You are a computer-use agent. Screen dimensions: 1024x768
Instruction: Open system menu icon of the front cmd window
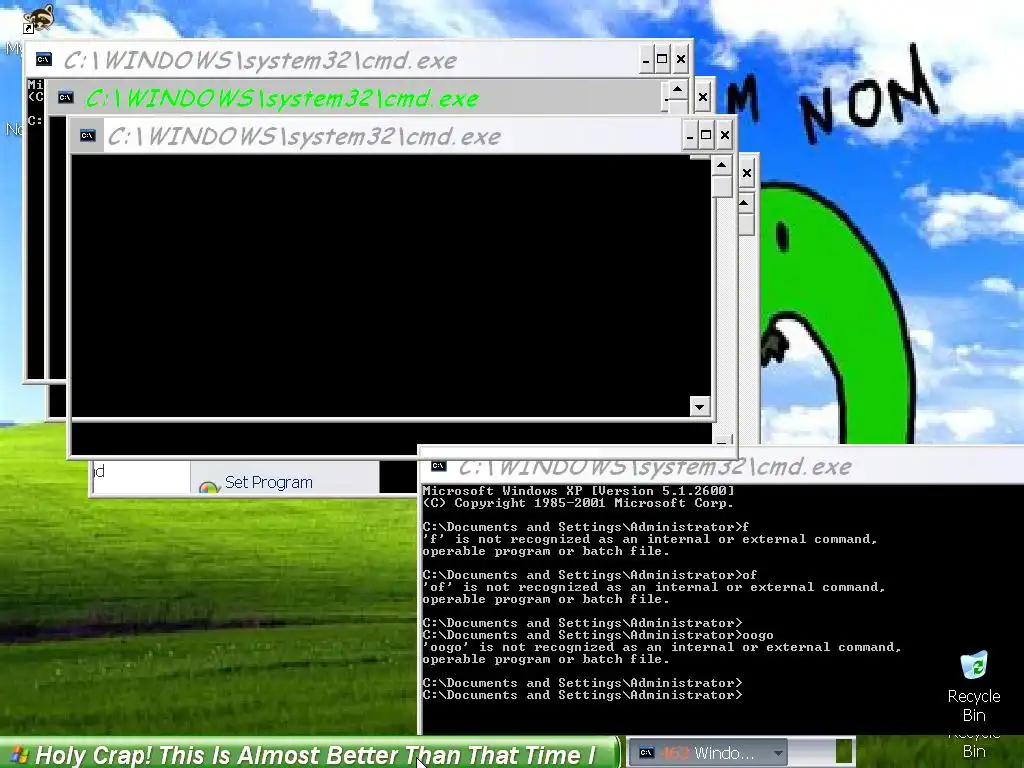coord(88,135)
